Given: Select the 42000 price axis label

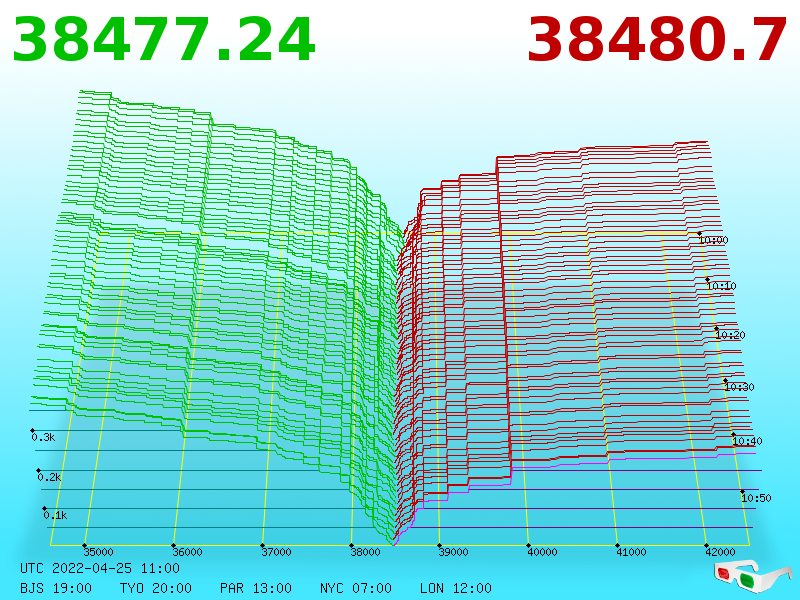Looking at the screenshot, I should [x=720, y=552].
